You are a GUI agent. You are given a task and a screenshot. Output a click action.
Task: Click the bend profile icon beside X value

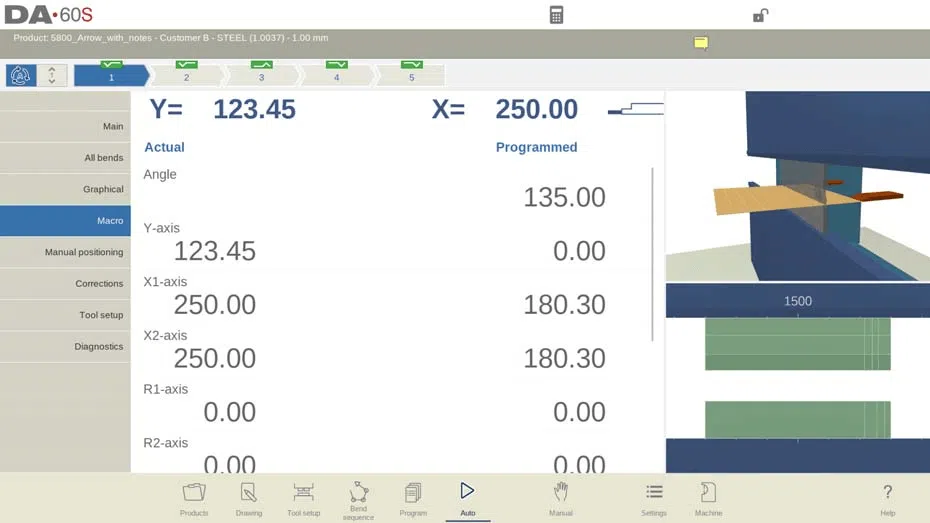point(635,109)
